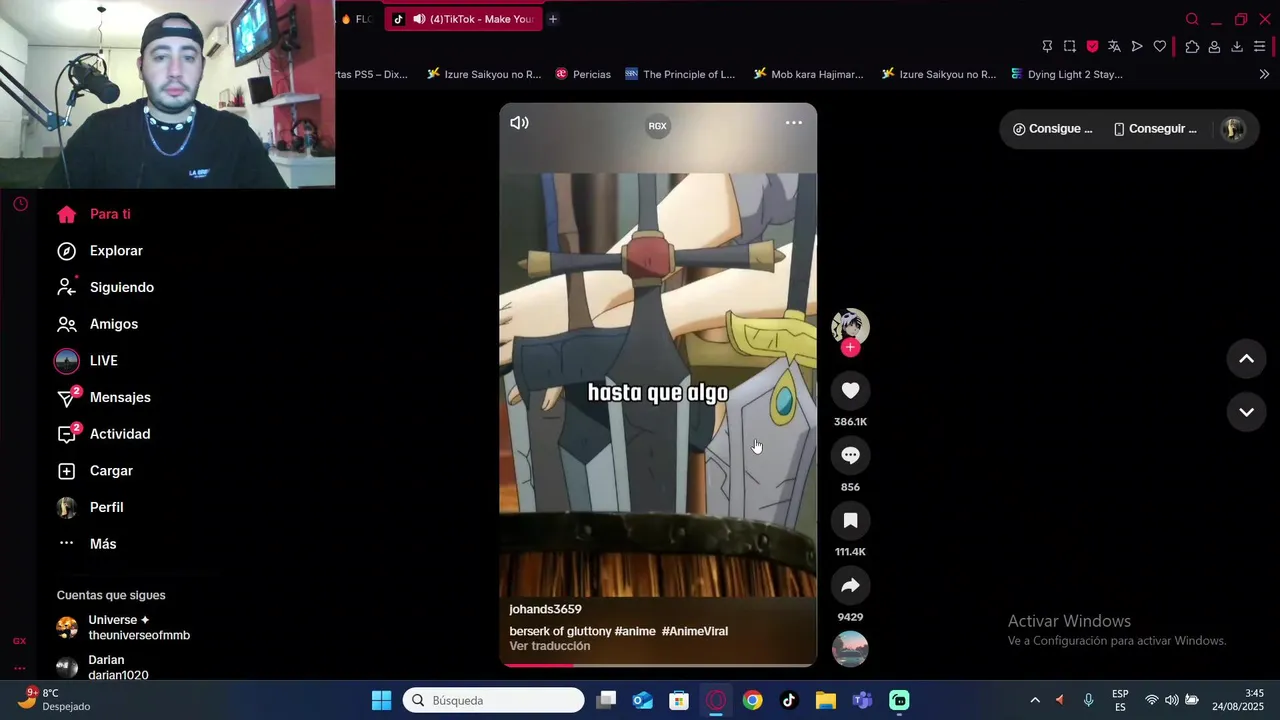The height and width of the screenshot is (720, 1280).
Task: Click the translate page icon
Action: [1114, 46]
